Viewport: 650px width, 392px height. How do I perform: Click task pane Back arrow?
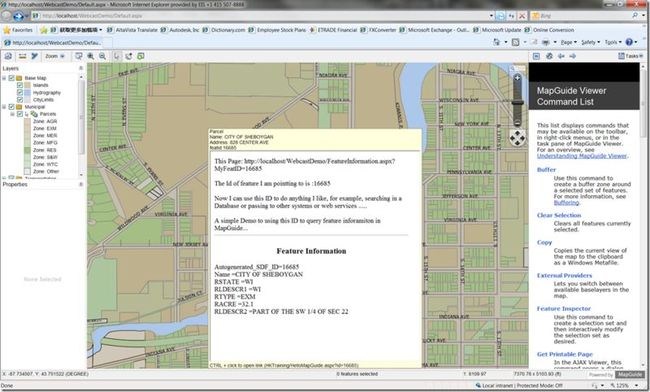point(561,56)
